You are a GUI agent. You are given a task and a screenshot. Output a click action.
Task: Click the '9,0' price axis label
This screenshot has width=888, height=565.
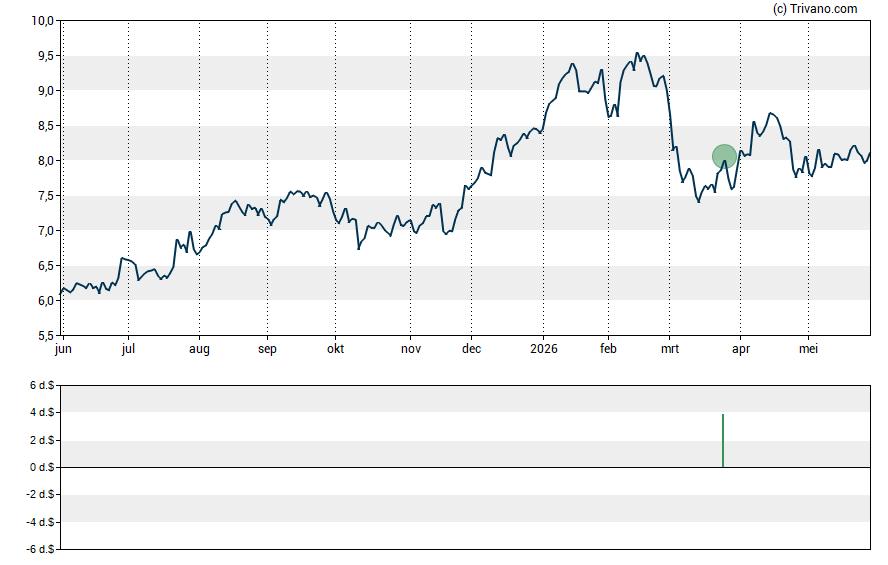tap(46, 91)
